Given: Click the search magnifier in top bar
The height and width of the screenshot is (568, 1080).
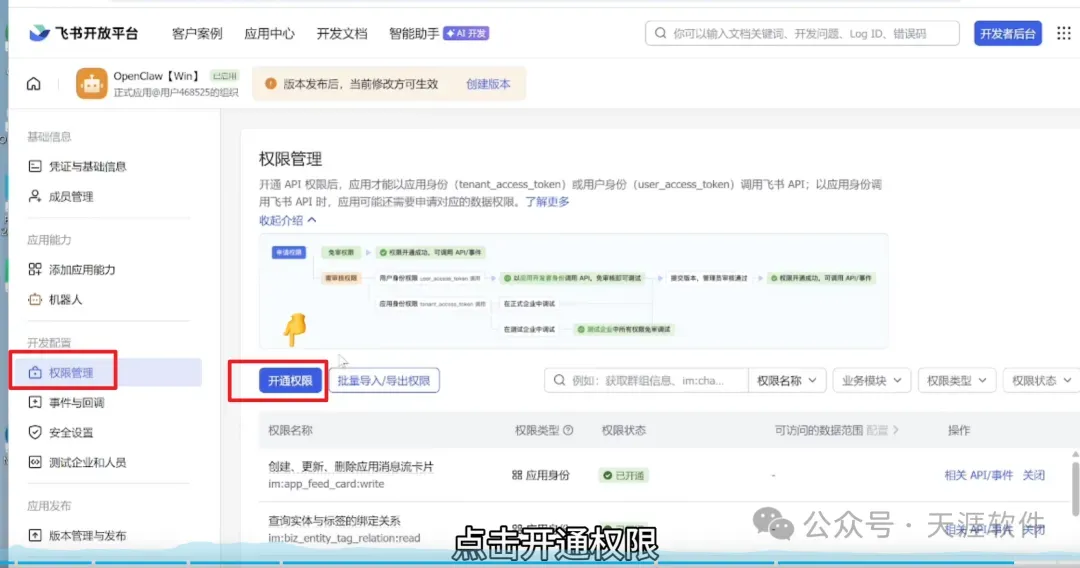Looking at the screenshot, I should (661, 33).
